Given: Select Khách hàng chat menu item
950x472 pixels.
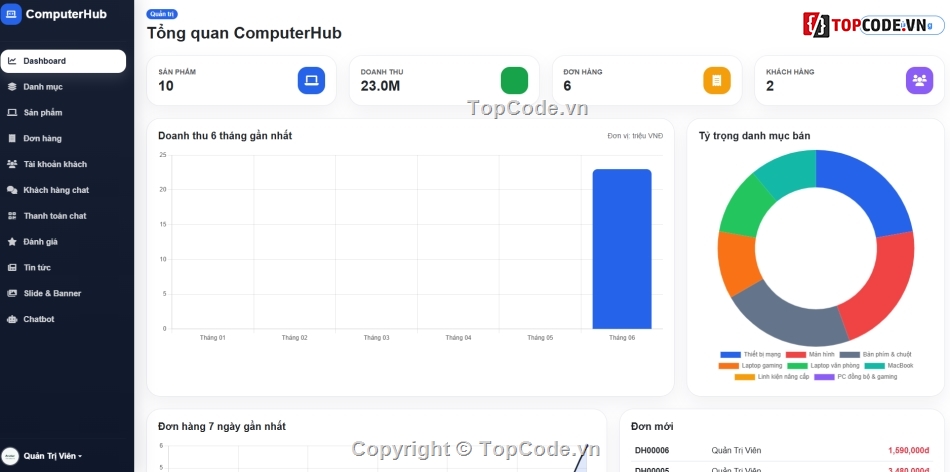Looking at the screenshot, I should tap(64, 190).
